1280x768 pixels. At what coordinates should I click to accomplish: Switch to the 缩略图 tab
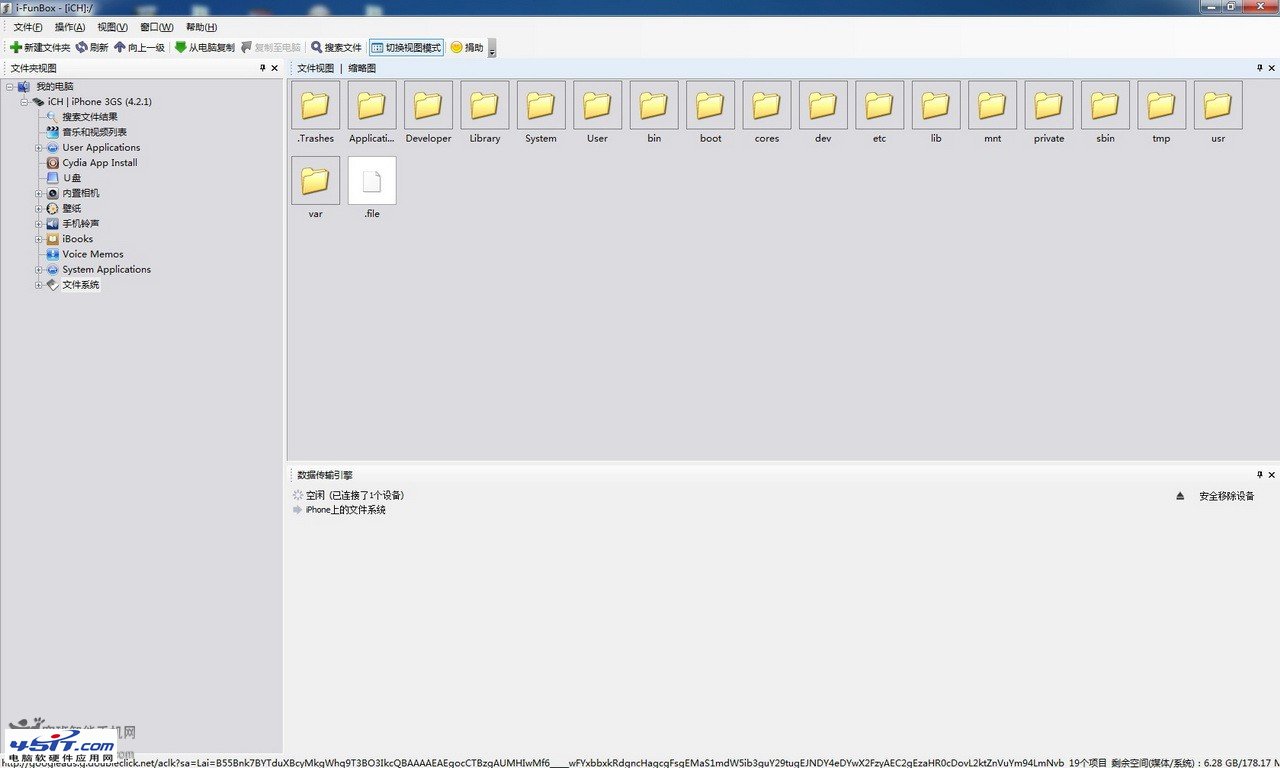(362, 68)
